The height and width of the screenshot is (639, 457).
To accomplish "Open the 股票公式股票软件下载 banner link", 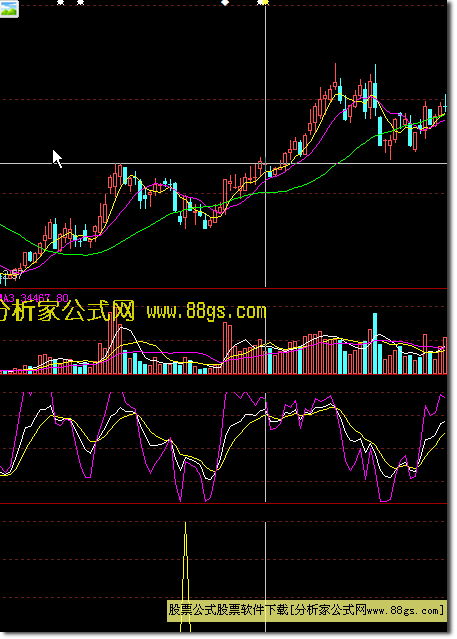I will (306, 610).
